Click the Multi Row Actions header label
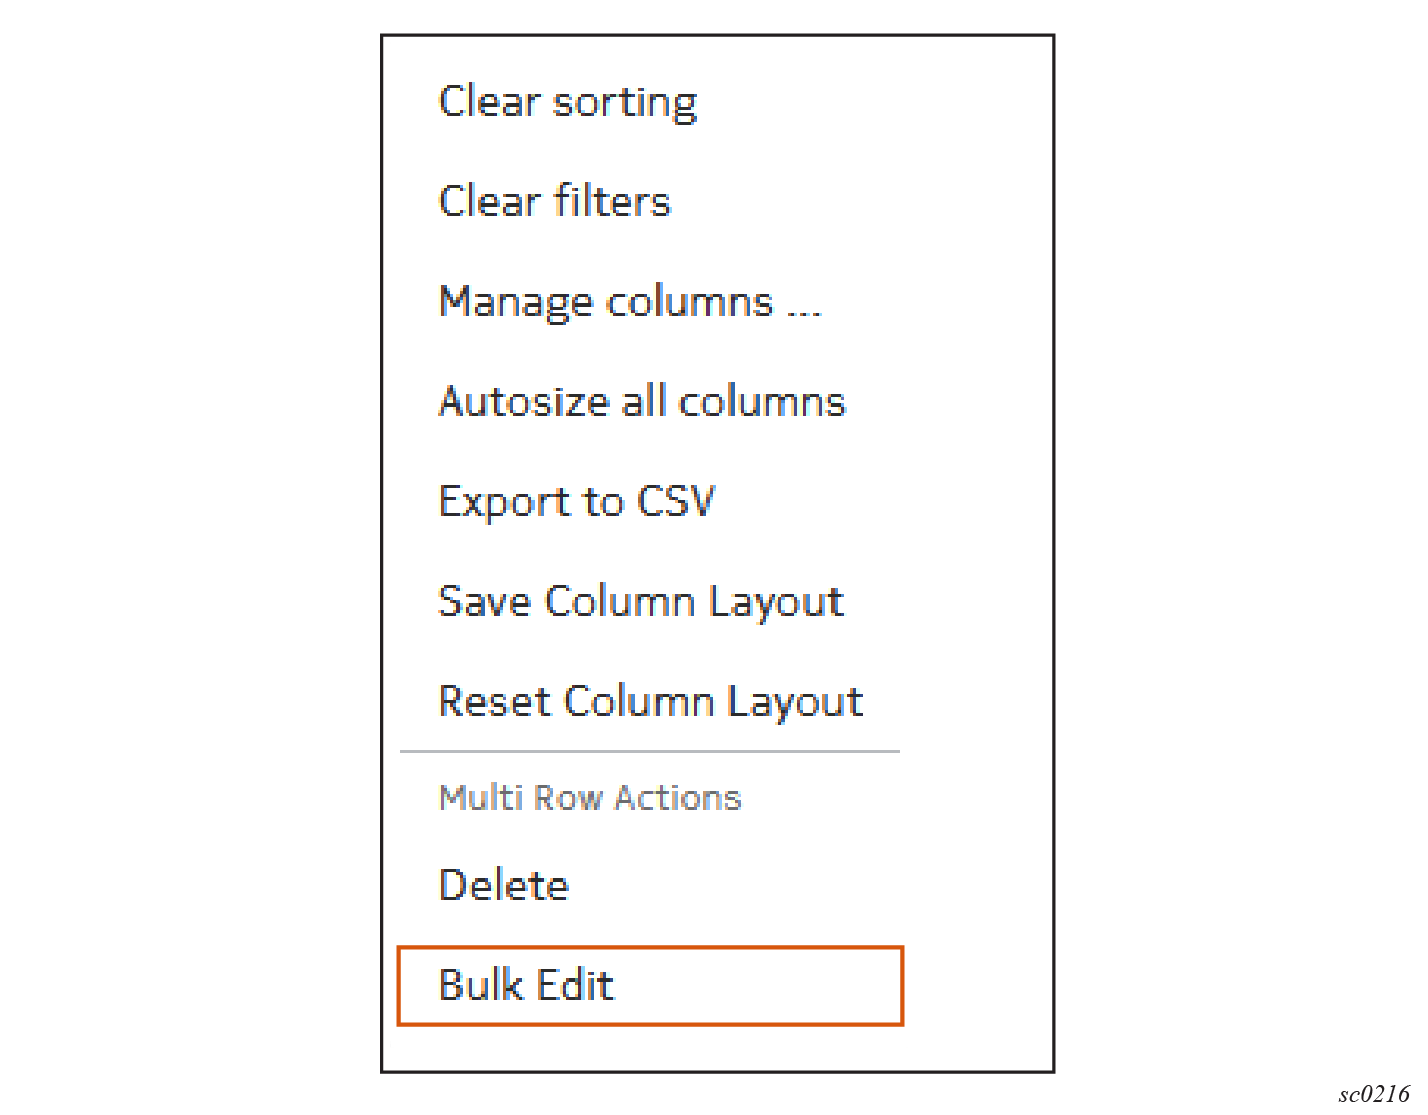1428x1115 pixels. (590, 798)
